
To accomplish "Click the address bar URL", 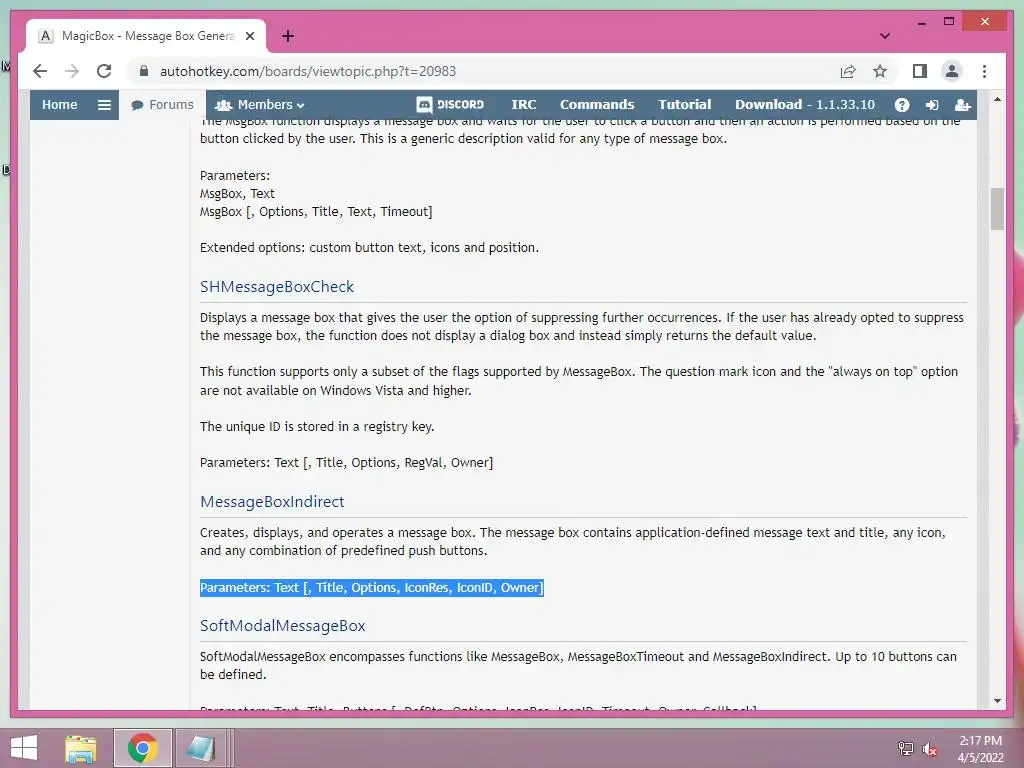I will point(308,71).
